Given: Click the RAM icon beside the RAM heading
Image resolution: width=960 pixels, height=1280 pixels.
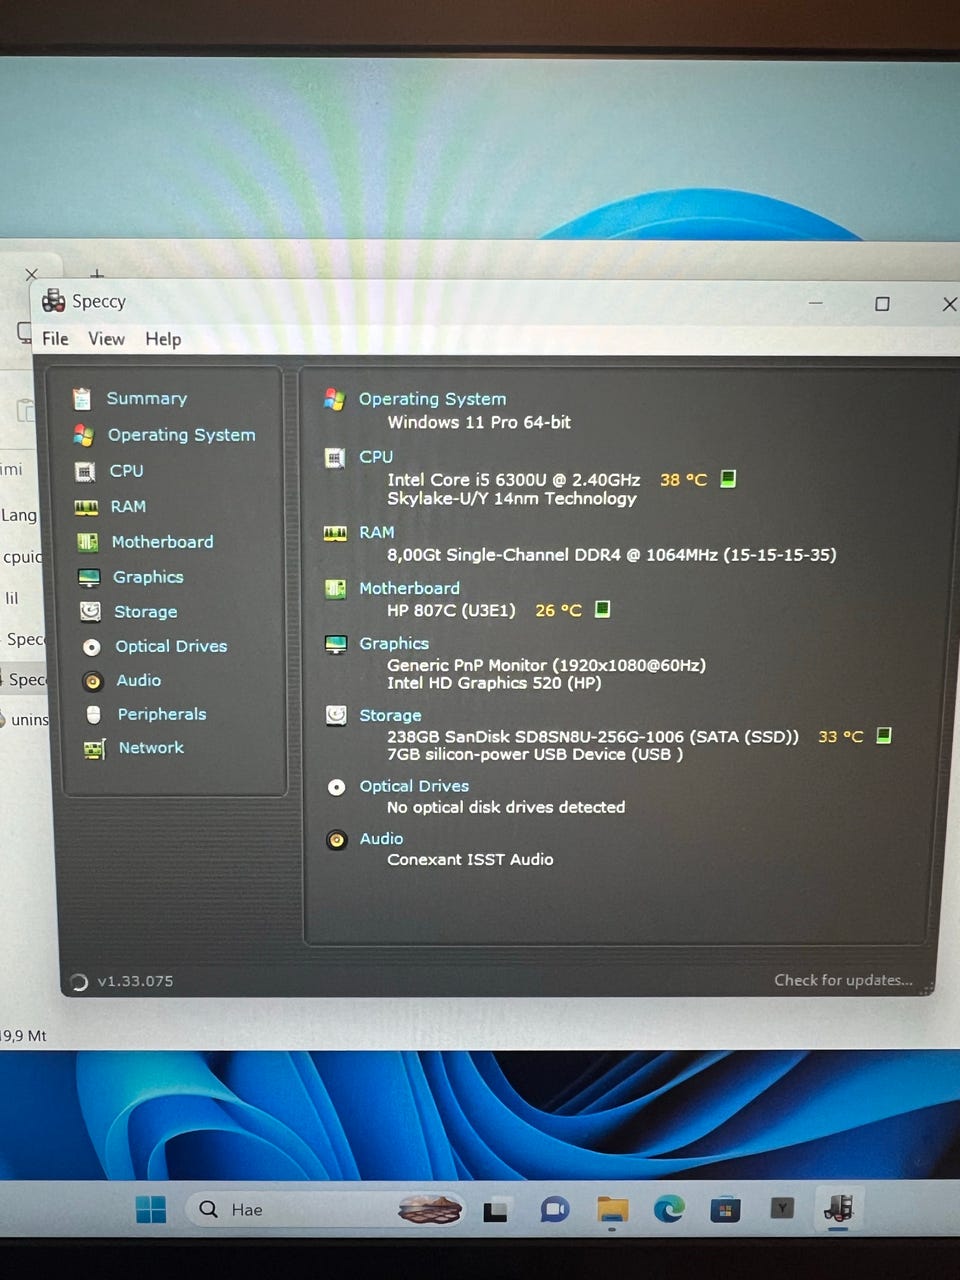Looking at the screenshot, I should tap(335, 533).
